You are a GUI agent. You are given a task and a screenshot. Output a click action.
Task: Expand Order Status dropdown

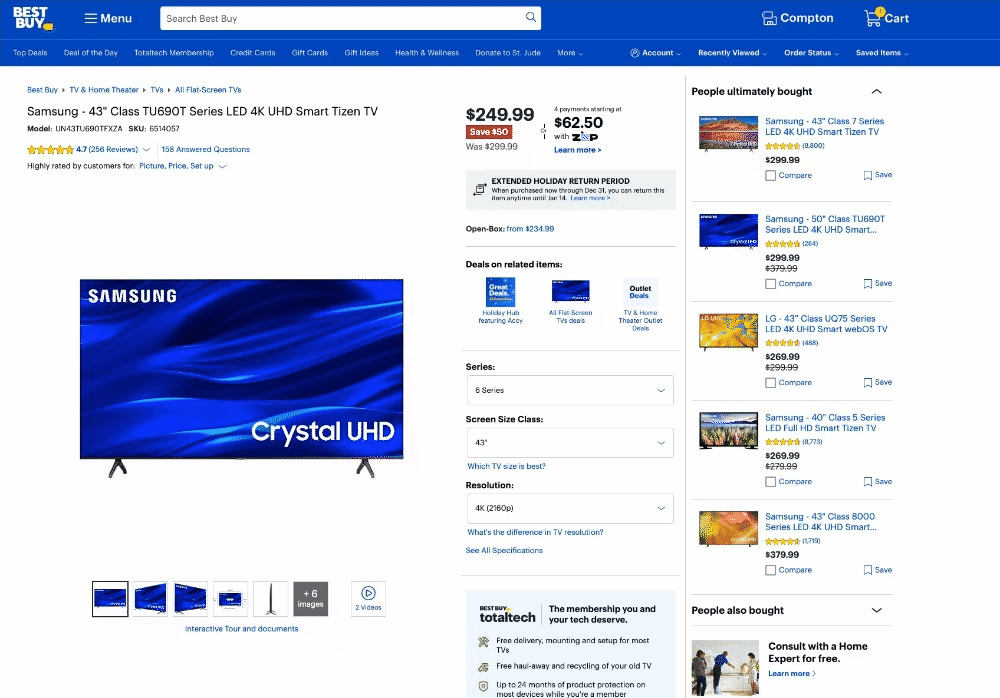(811, 53)
